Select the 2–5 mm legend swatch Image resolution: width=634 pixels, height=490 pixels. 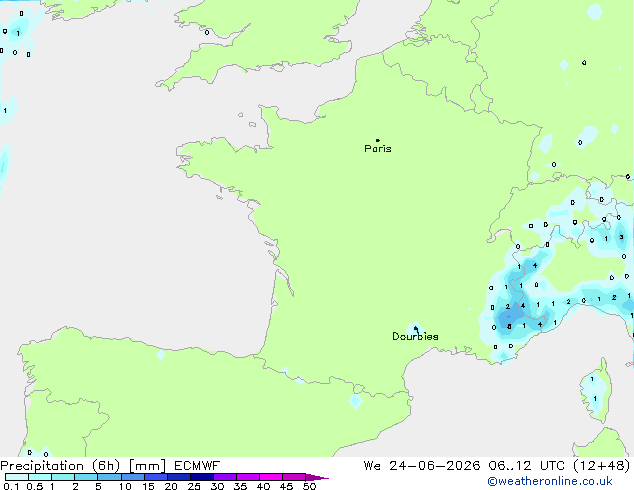click(x=86, y=477)
